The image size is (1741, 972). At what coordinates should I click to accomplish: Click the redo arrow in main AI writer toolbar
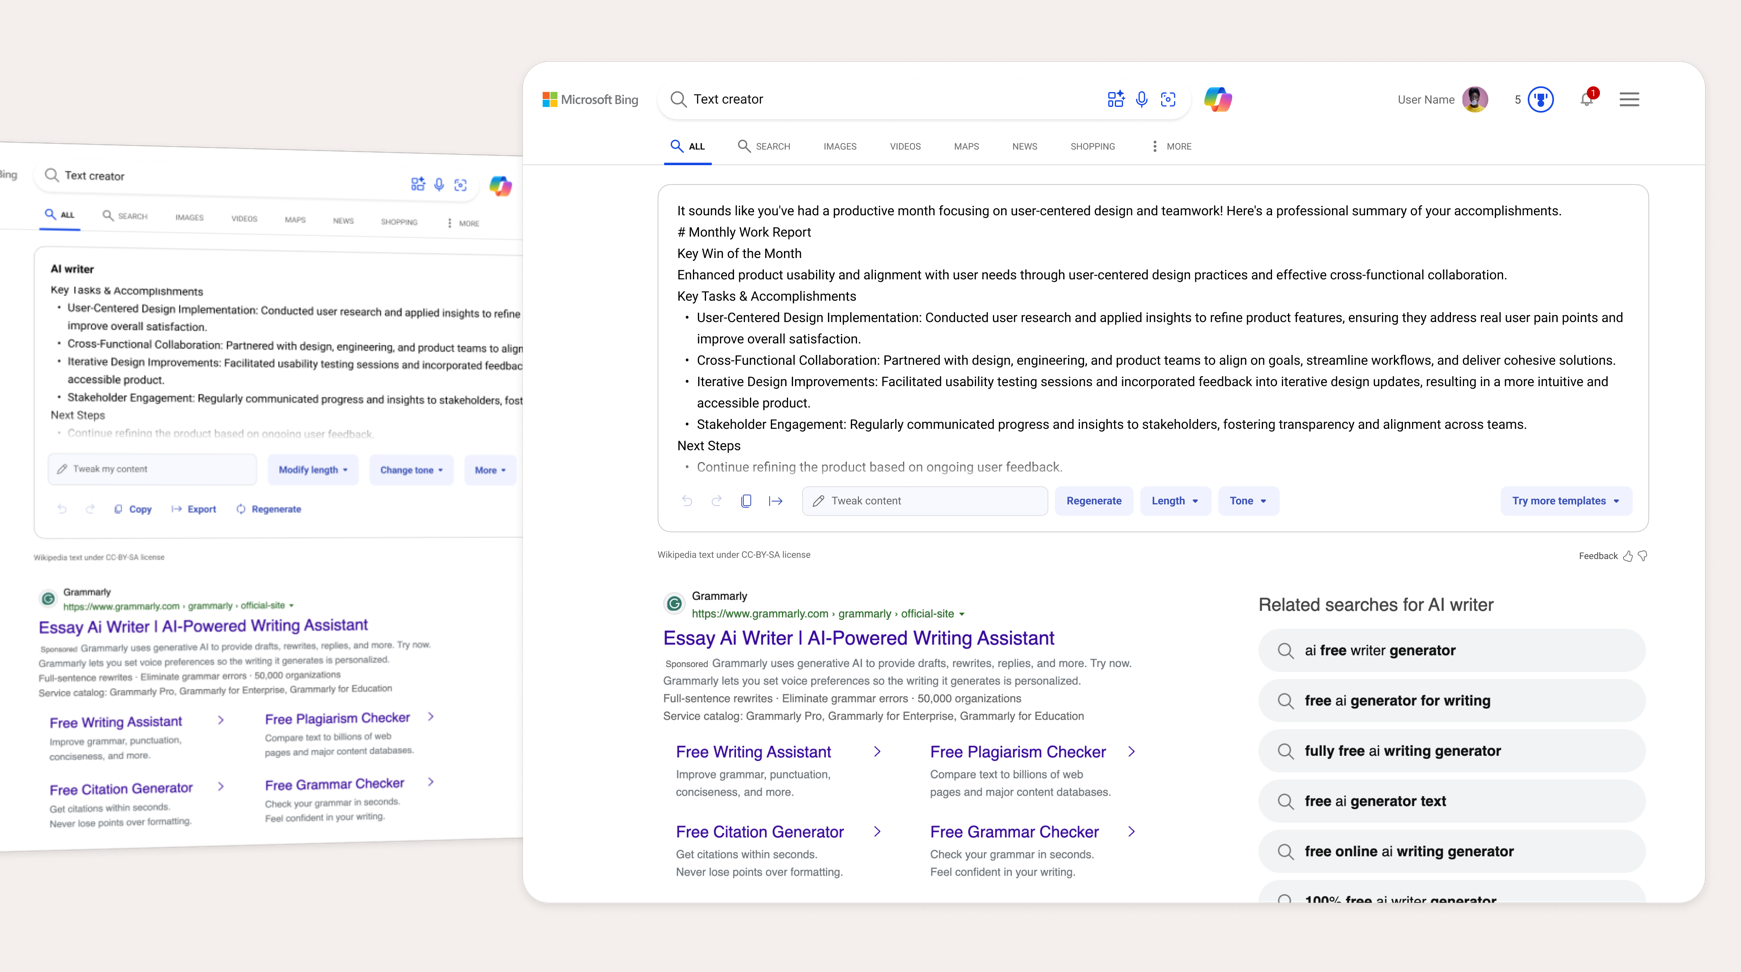point(716,501)
